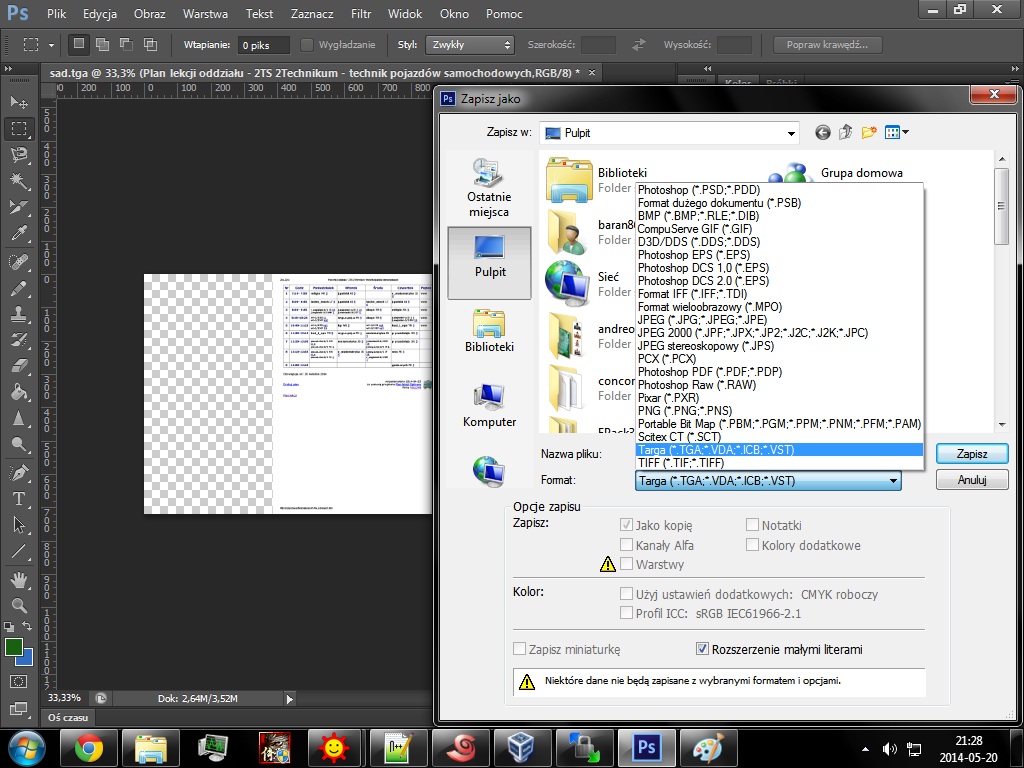Select the Path Selection arrow tool

click(19, 525)
